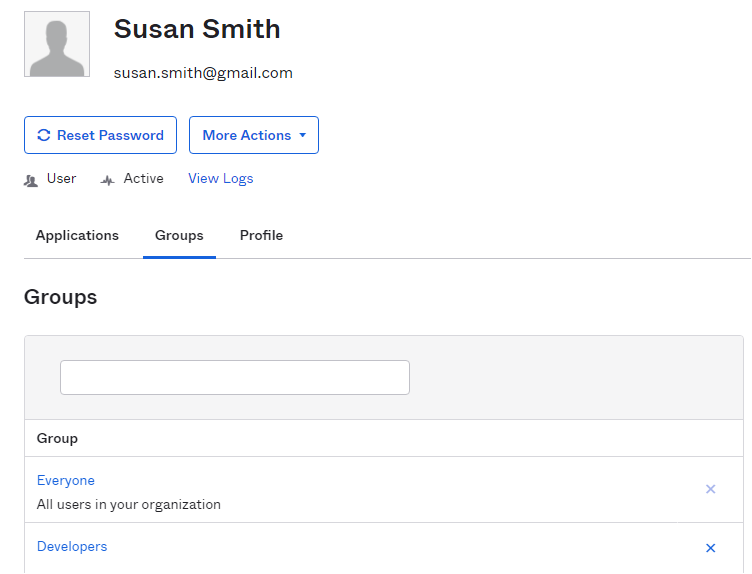This screenshot has height=574, width=752.
Task: Open the Profile tab
Action: pyautogui.click(x=261, y=236)
